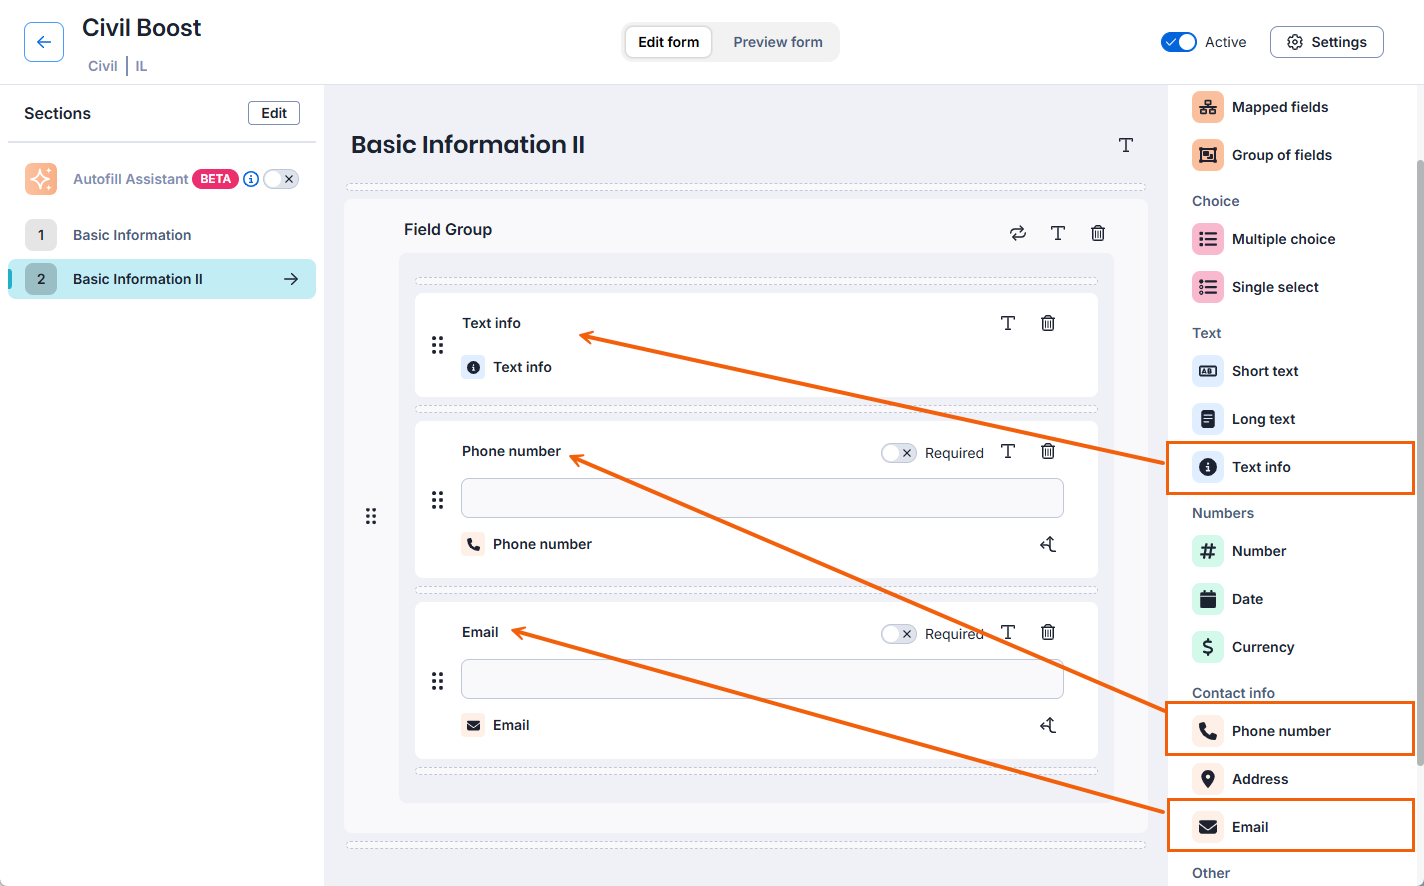
Task: Click the Phone number field text format icon
Action: 1008,451
